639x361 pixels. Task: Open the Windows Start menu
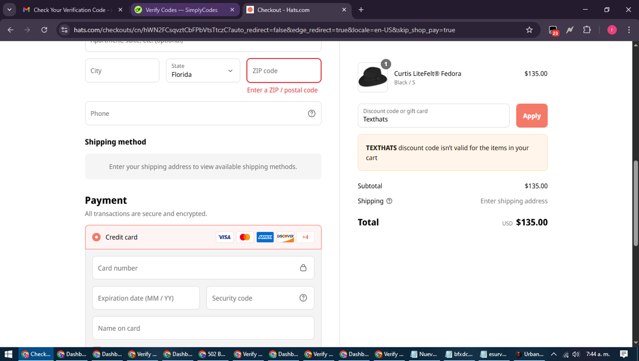8,354
